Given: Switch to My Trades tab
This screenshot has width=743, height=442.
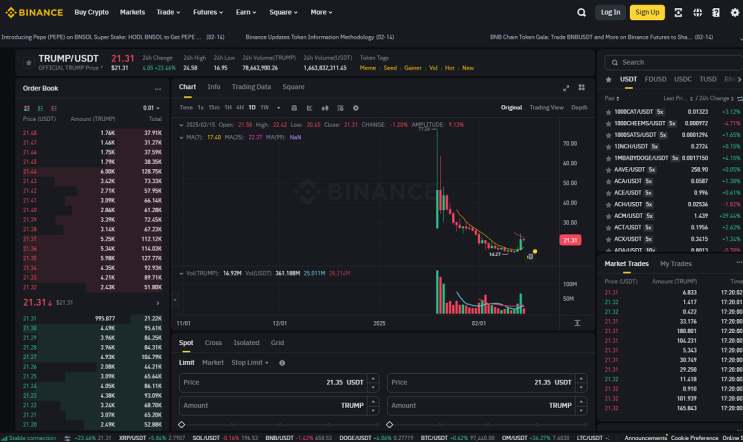Looking at the screenshot, I should (676, 264).
